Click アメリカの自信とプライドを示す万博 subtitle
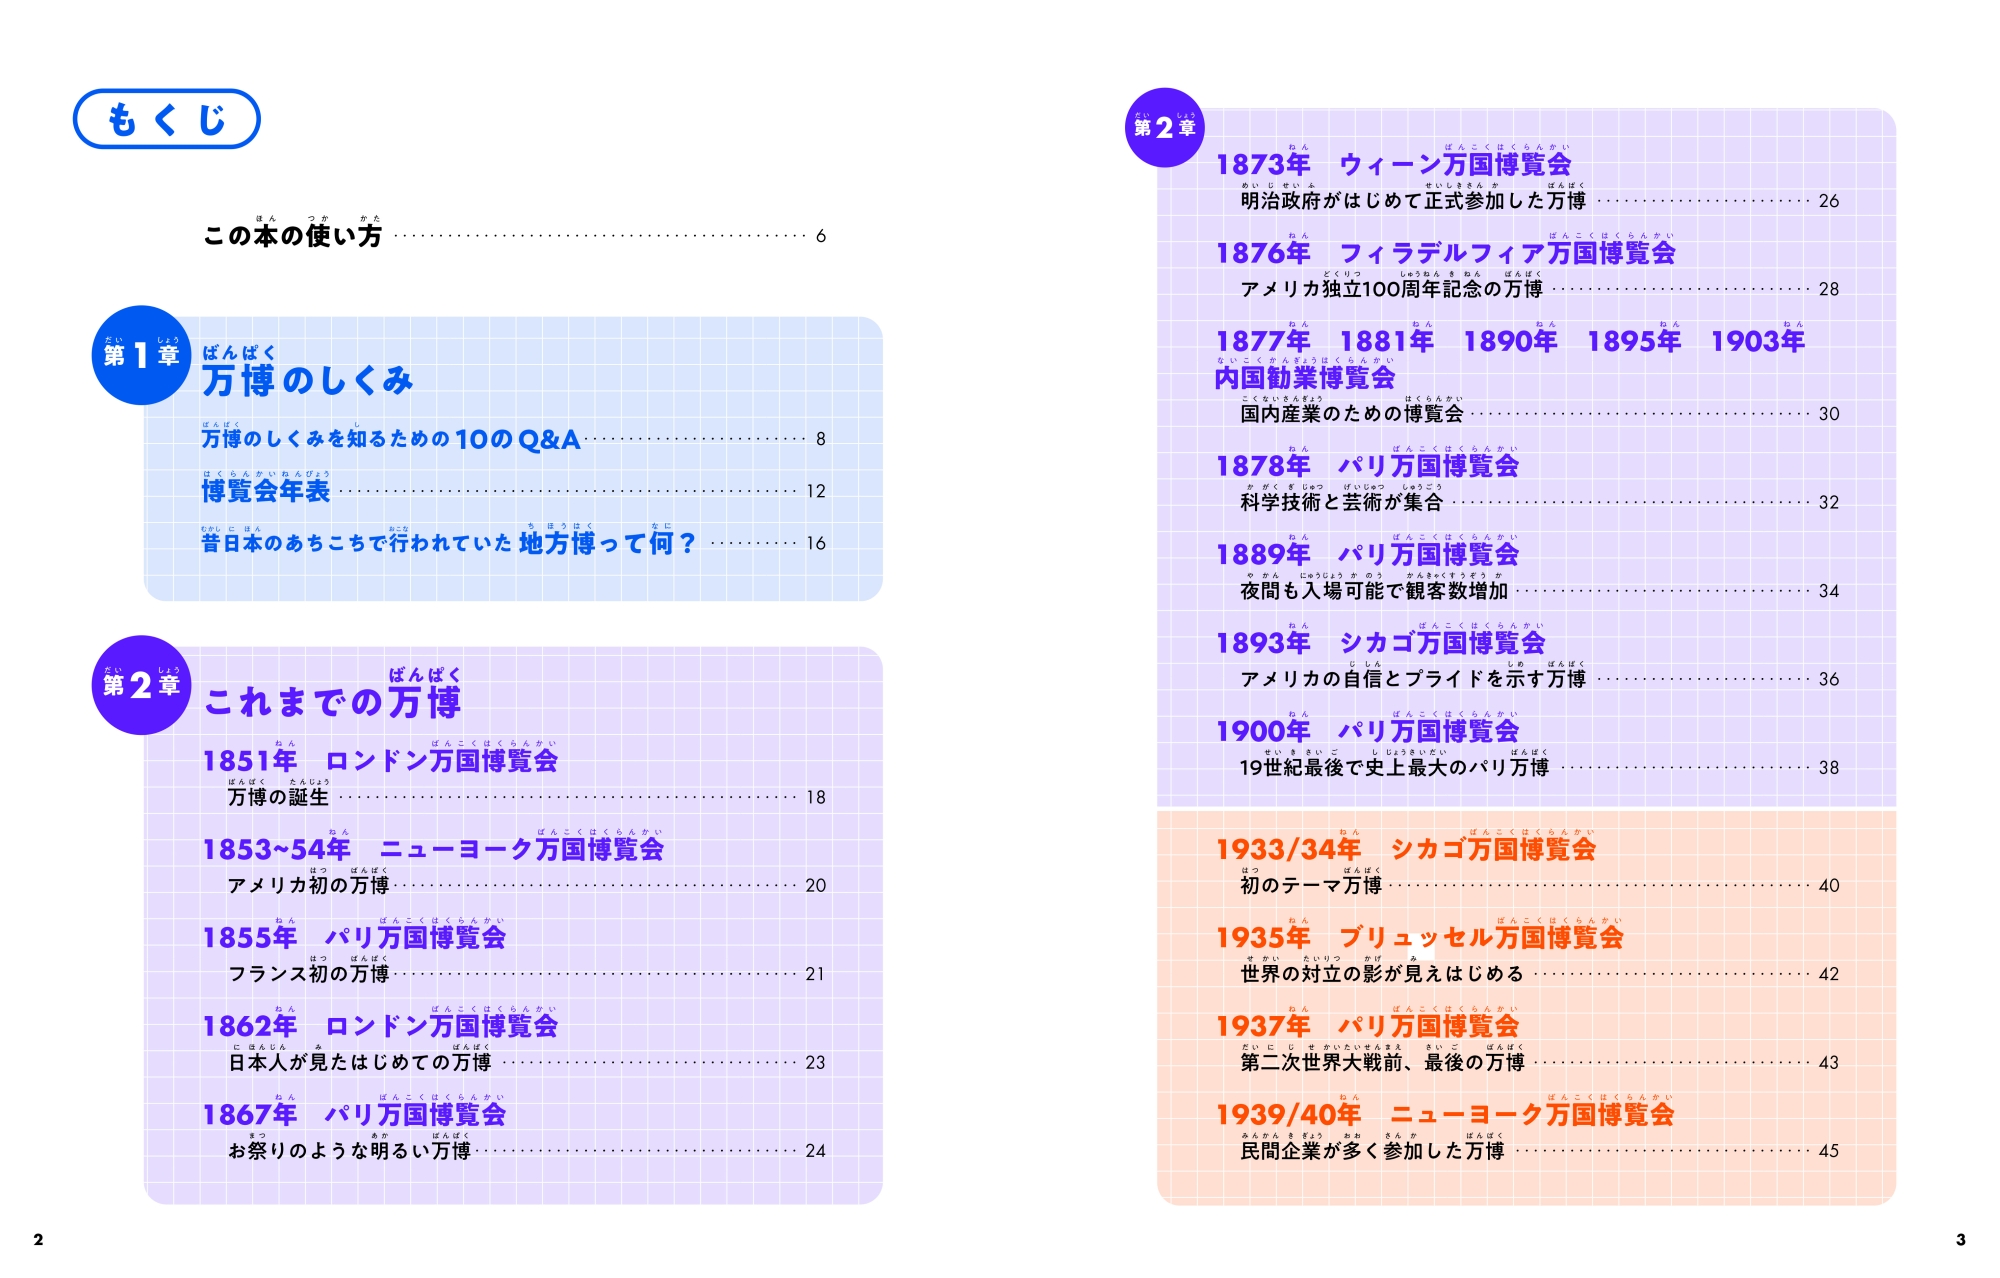Viewport: 2000px width, 1278px height. (1413, 679)
